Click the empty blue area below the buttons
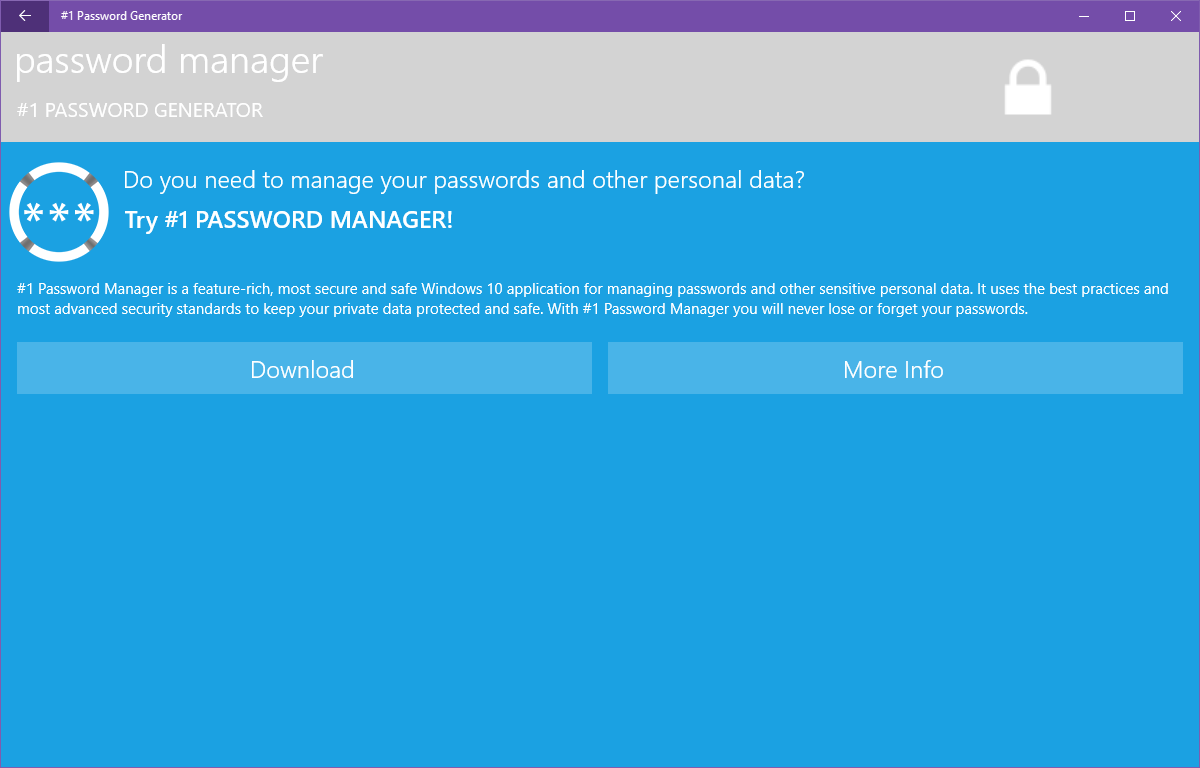Viewport: 1200px width, 768px height. [x=600, y=580]
